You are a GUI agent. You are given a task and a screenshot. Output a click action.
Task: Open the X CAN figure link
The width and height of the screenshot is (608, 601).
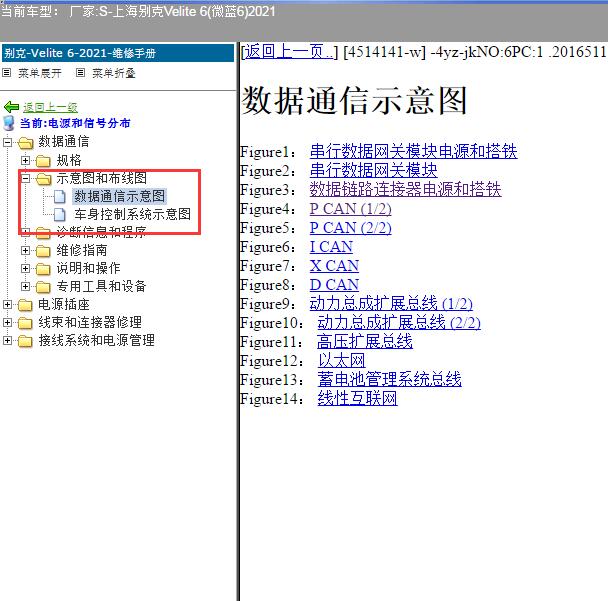pos(334,266)
